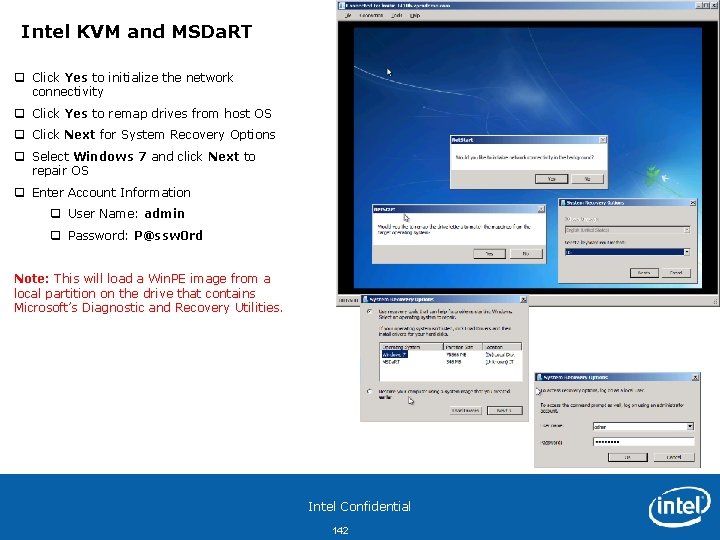The width and height of the screenshot is (720, 540).
Task: Select the MSDaRT row in operating system list
Action: (451, 362)
